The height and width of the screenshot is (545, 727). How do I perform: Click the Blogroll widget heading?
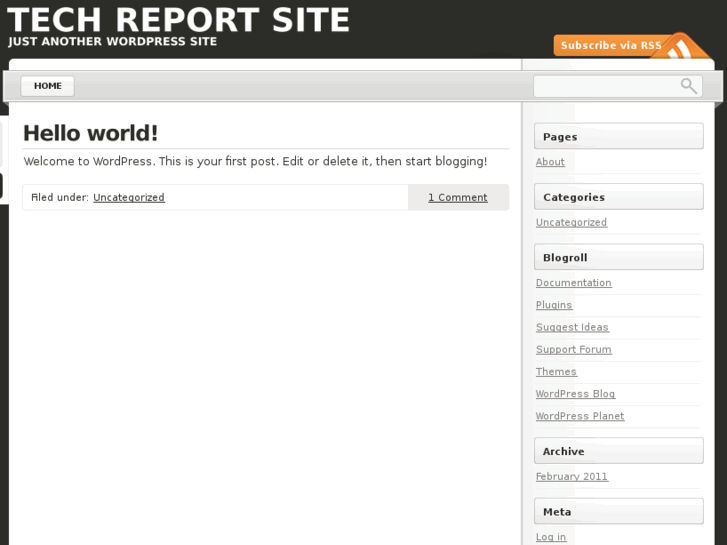(619, 257)
